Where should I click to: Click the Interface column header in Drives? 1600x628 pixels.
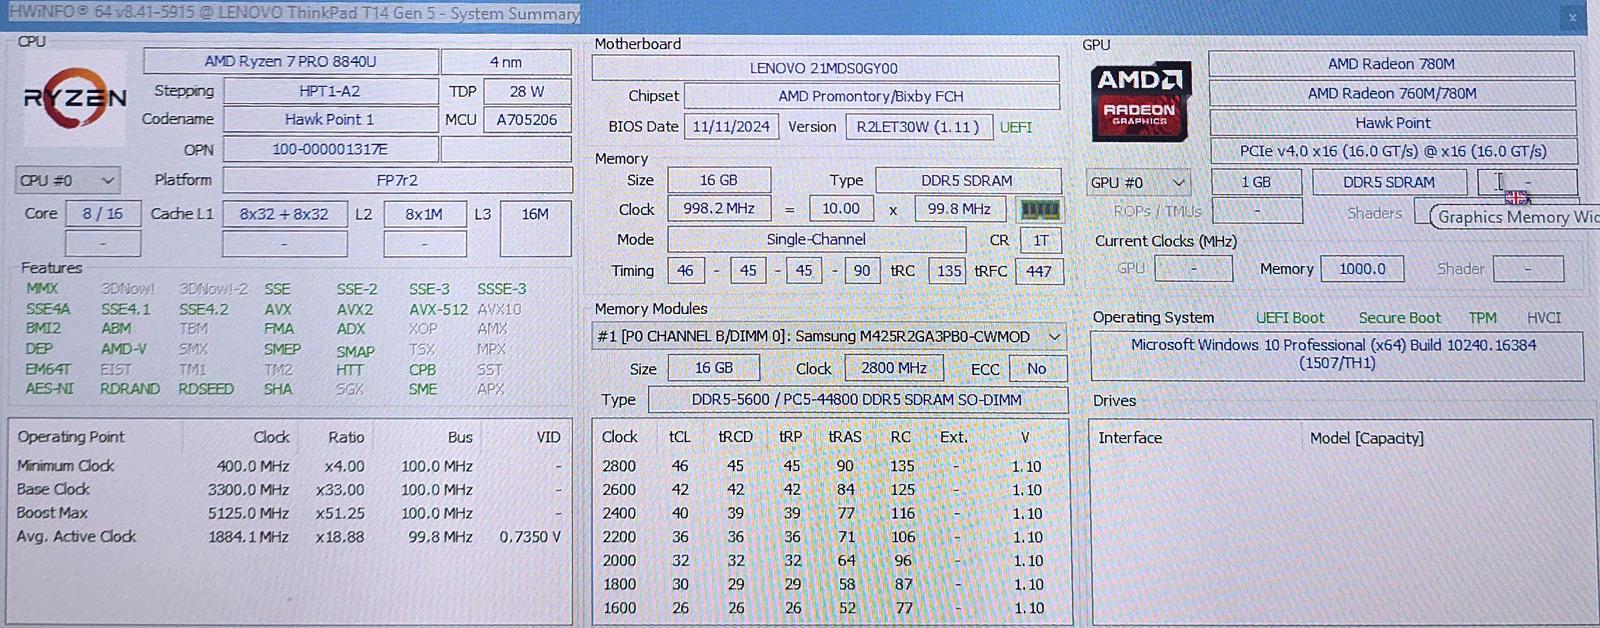tap(1130, 438)
